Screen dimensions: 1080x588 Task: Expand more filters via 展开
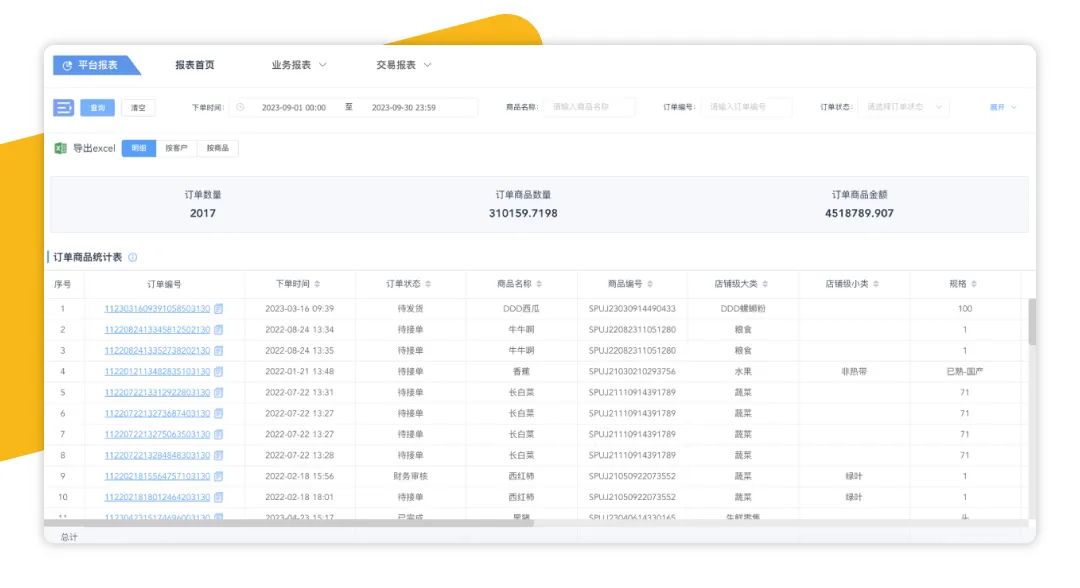[1003, 107]
